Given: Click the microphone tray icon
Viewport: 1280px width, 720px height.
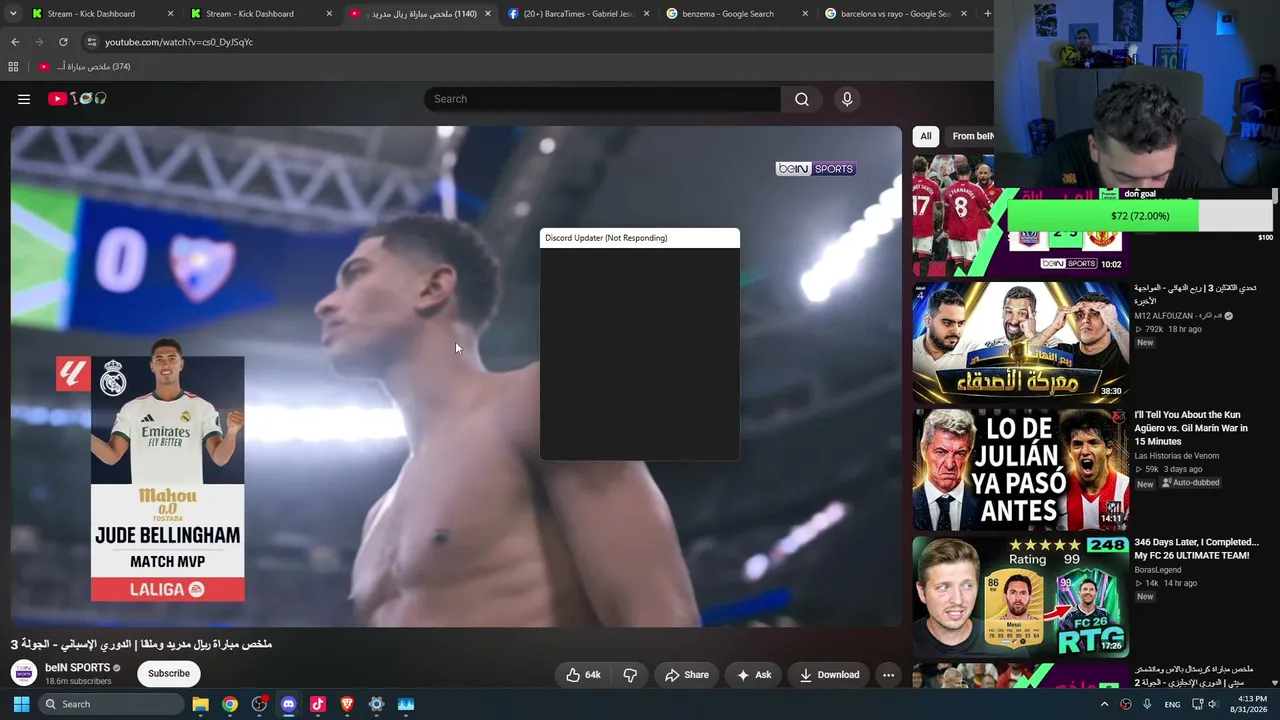Looking at the screenshot, I should (x=1147, y=704).
